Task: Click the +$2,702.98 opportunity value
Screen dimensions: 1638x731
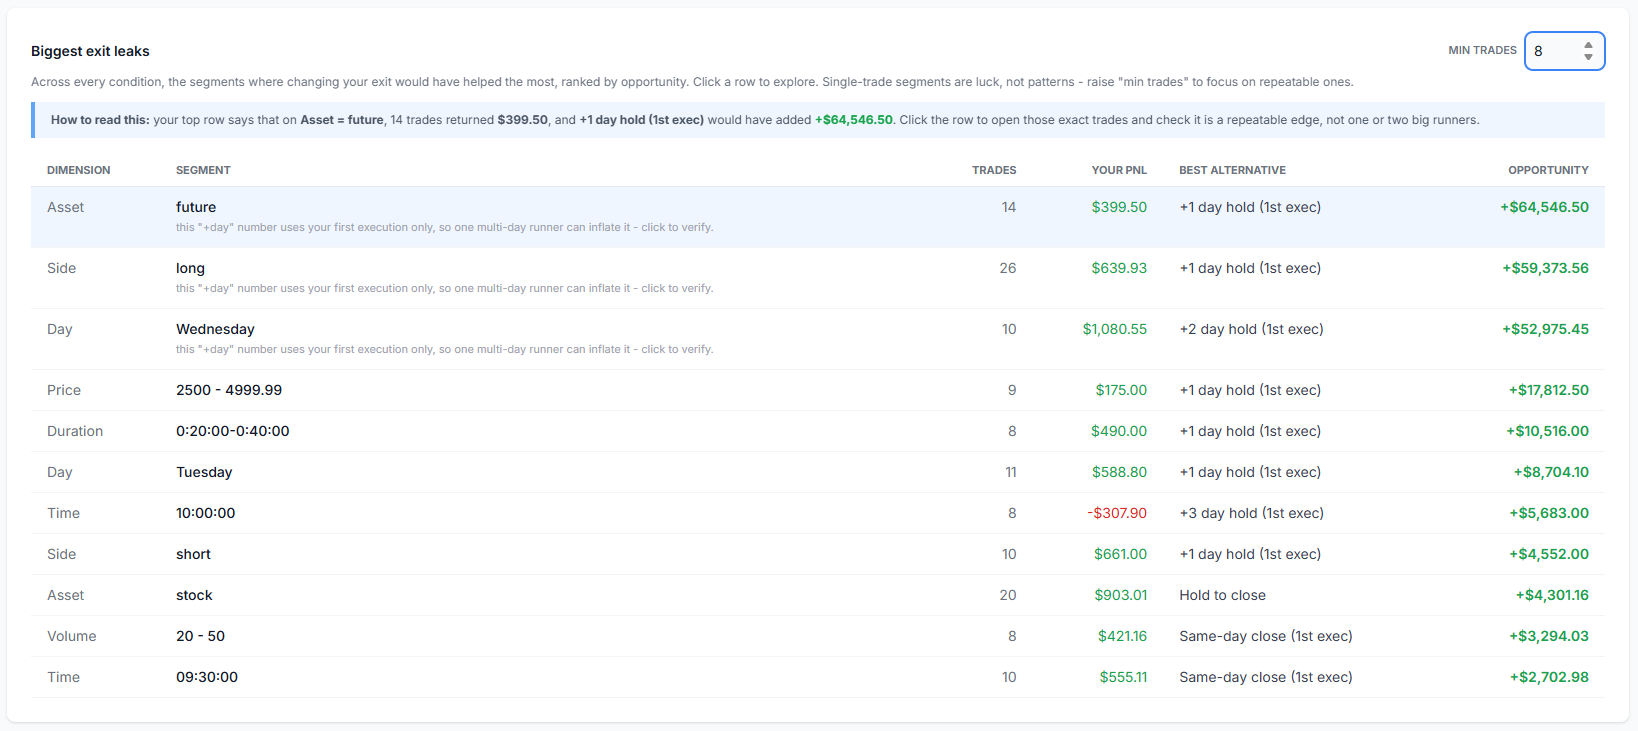Action: pos(1549,677)
